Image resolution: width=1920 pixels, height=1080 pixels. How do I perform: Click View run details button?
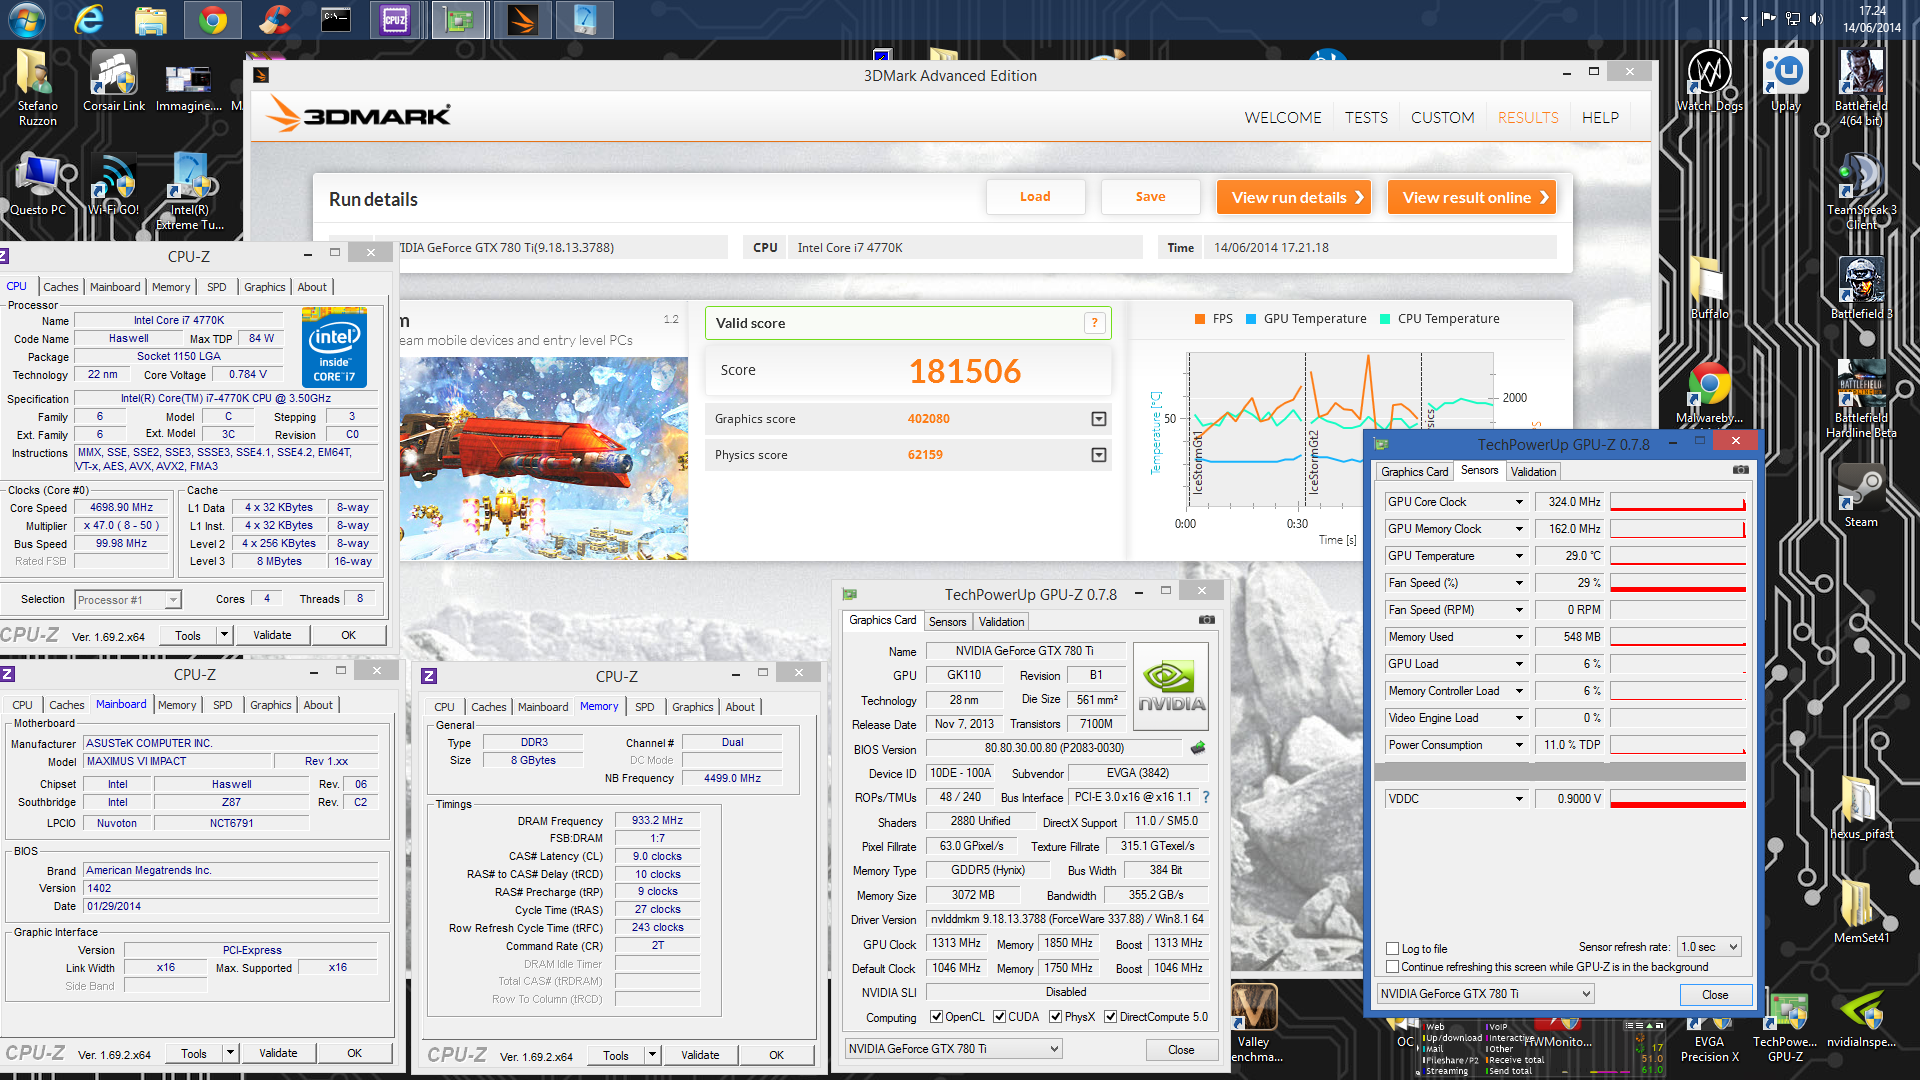click(x=1294, y=197)
